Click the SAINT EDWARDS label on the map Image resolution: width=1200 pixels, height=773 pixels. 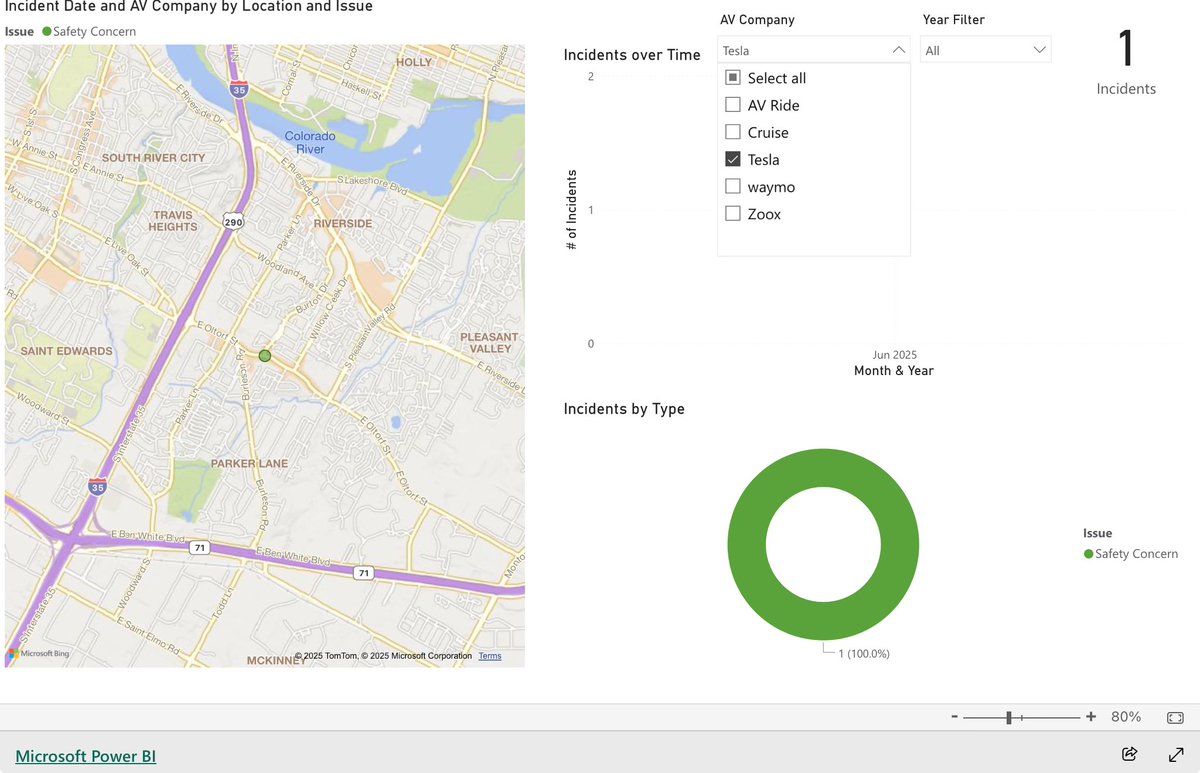click(x=66, y=351)
